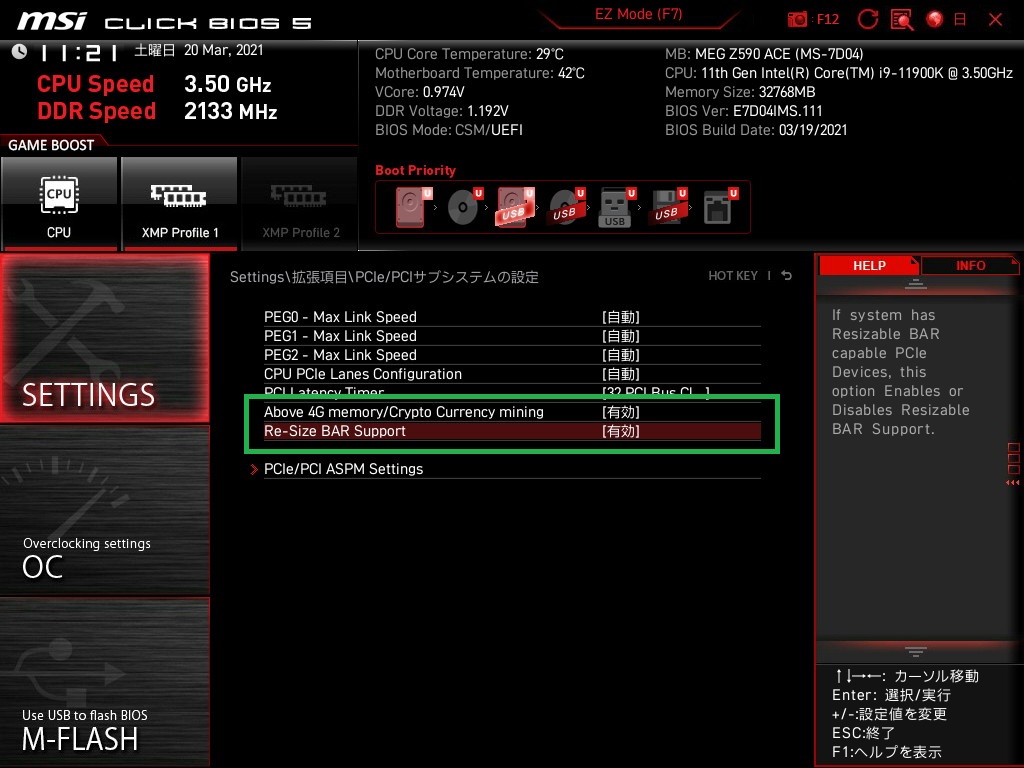
Task: Select the USB CD/DVD boot device icon
Action: coord(566,207)
